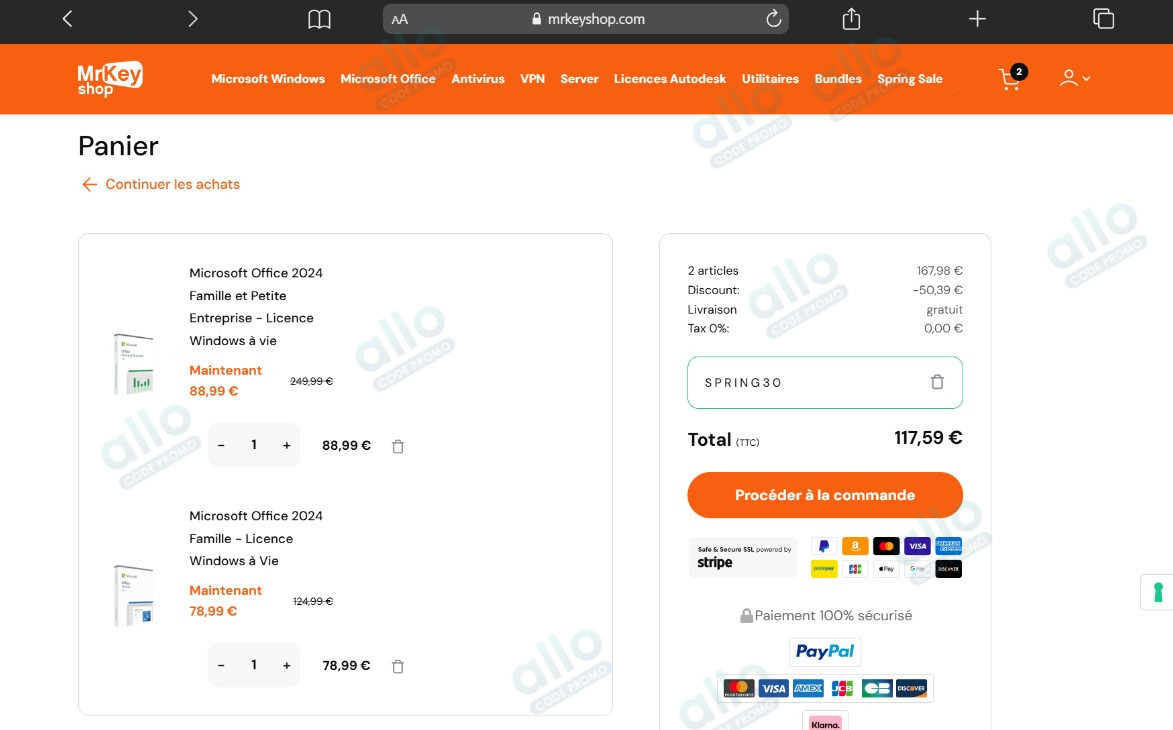The width and height of the screenshot is (1173, 730).
Task: Expand the account dropdown chevron
Action: [x=1086, y=79]
